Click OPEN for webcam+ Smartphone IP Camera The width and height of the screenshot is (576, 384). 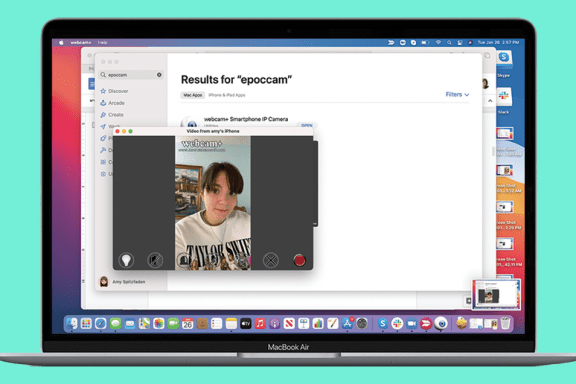click(307, 125)
